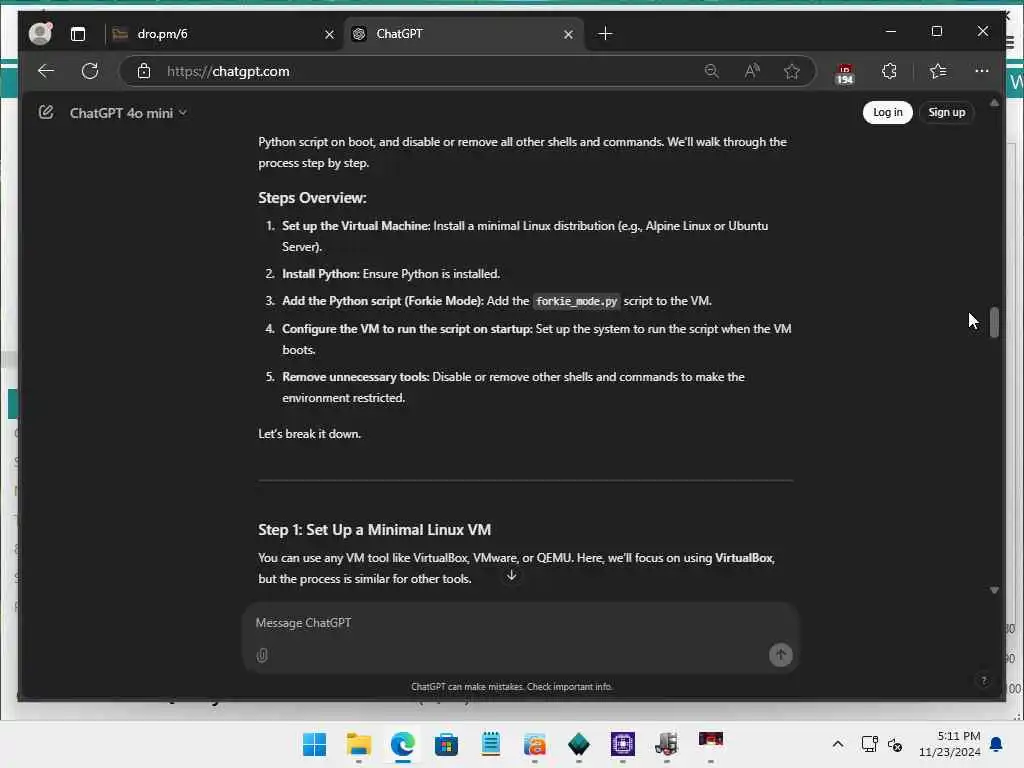Open Microsoft Edge from the taskbar
Image resolution: width=1024 pixels, height=768 pixels.
tap(402, 744)
